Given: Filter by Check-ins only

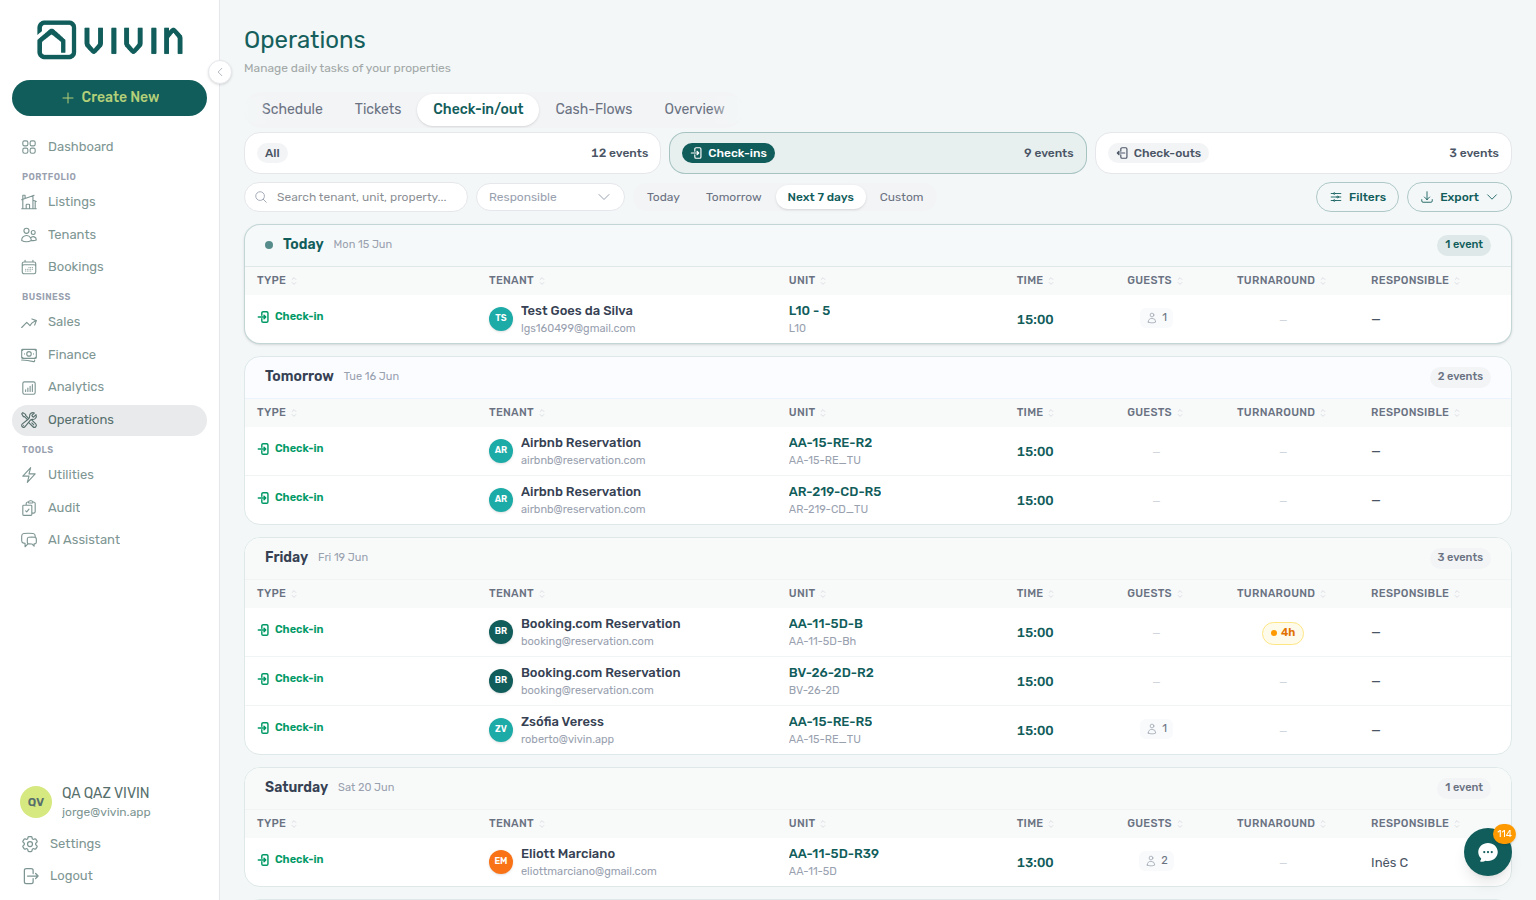Looking at the screenshot, I should point(878,153).
